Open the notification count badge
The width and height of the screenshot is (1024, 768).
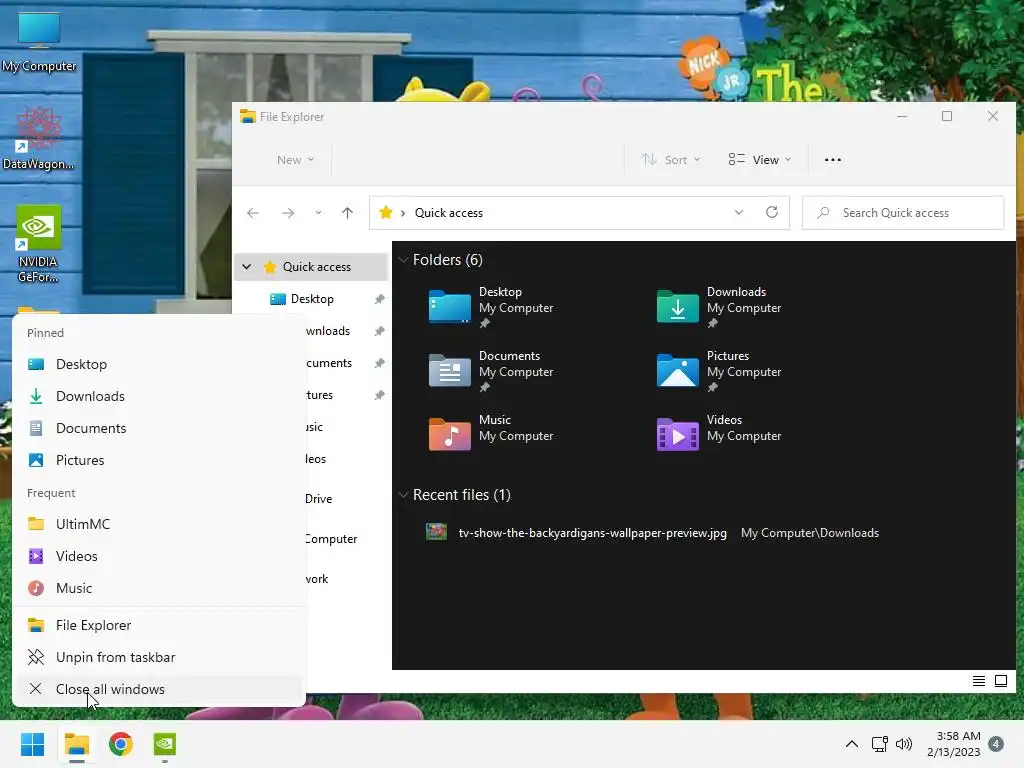(996, 744)
